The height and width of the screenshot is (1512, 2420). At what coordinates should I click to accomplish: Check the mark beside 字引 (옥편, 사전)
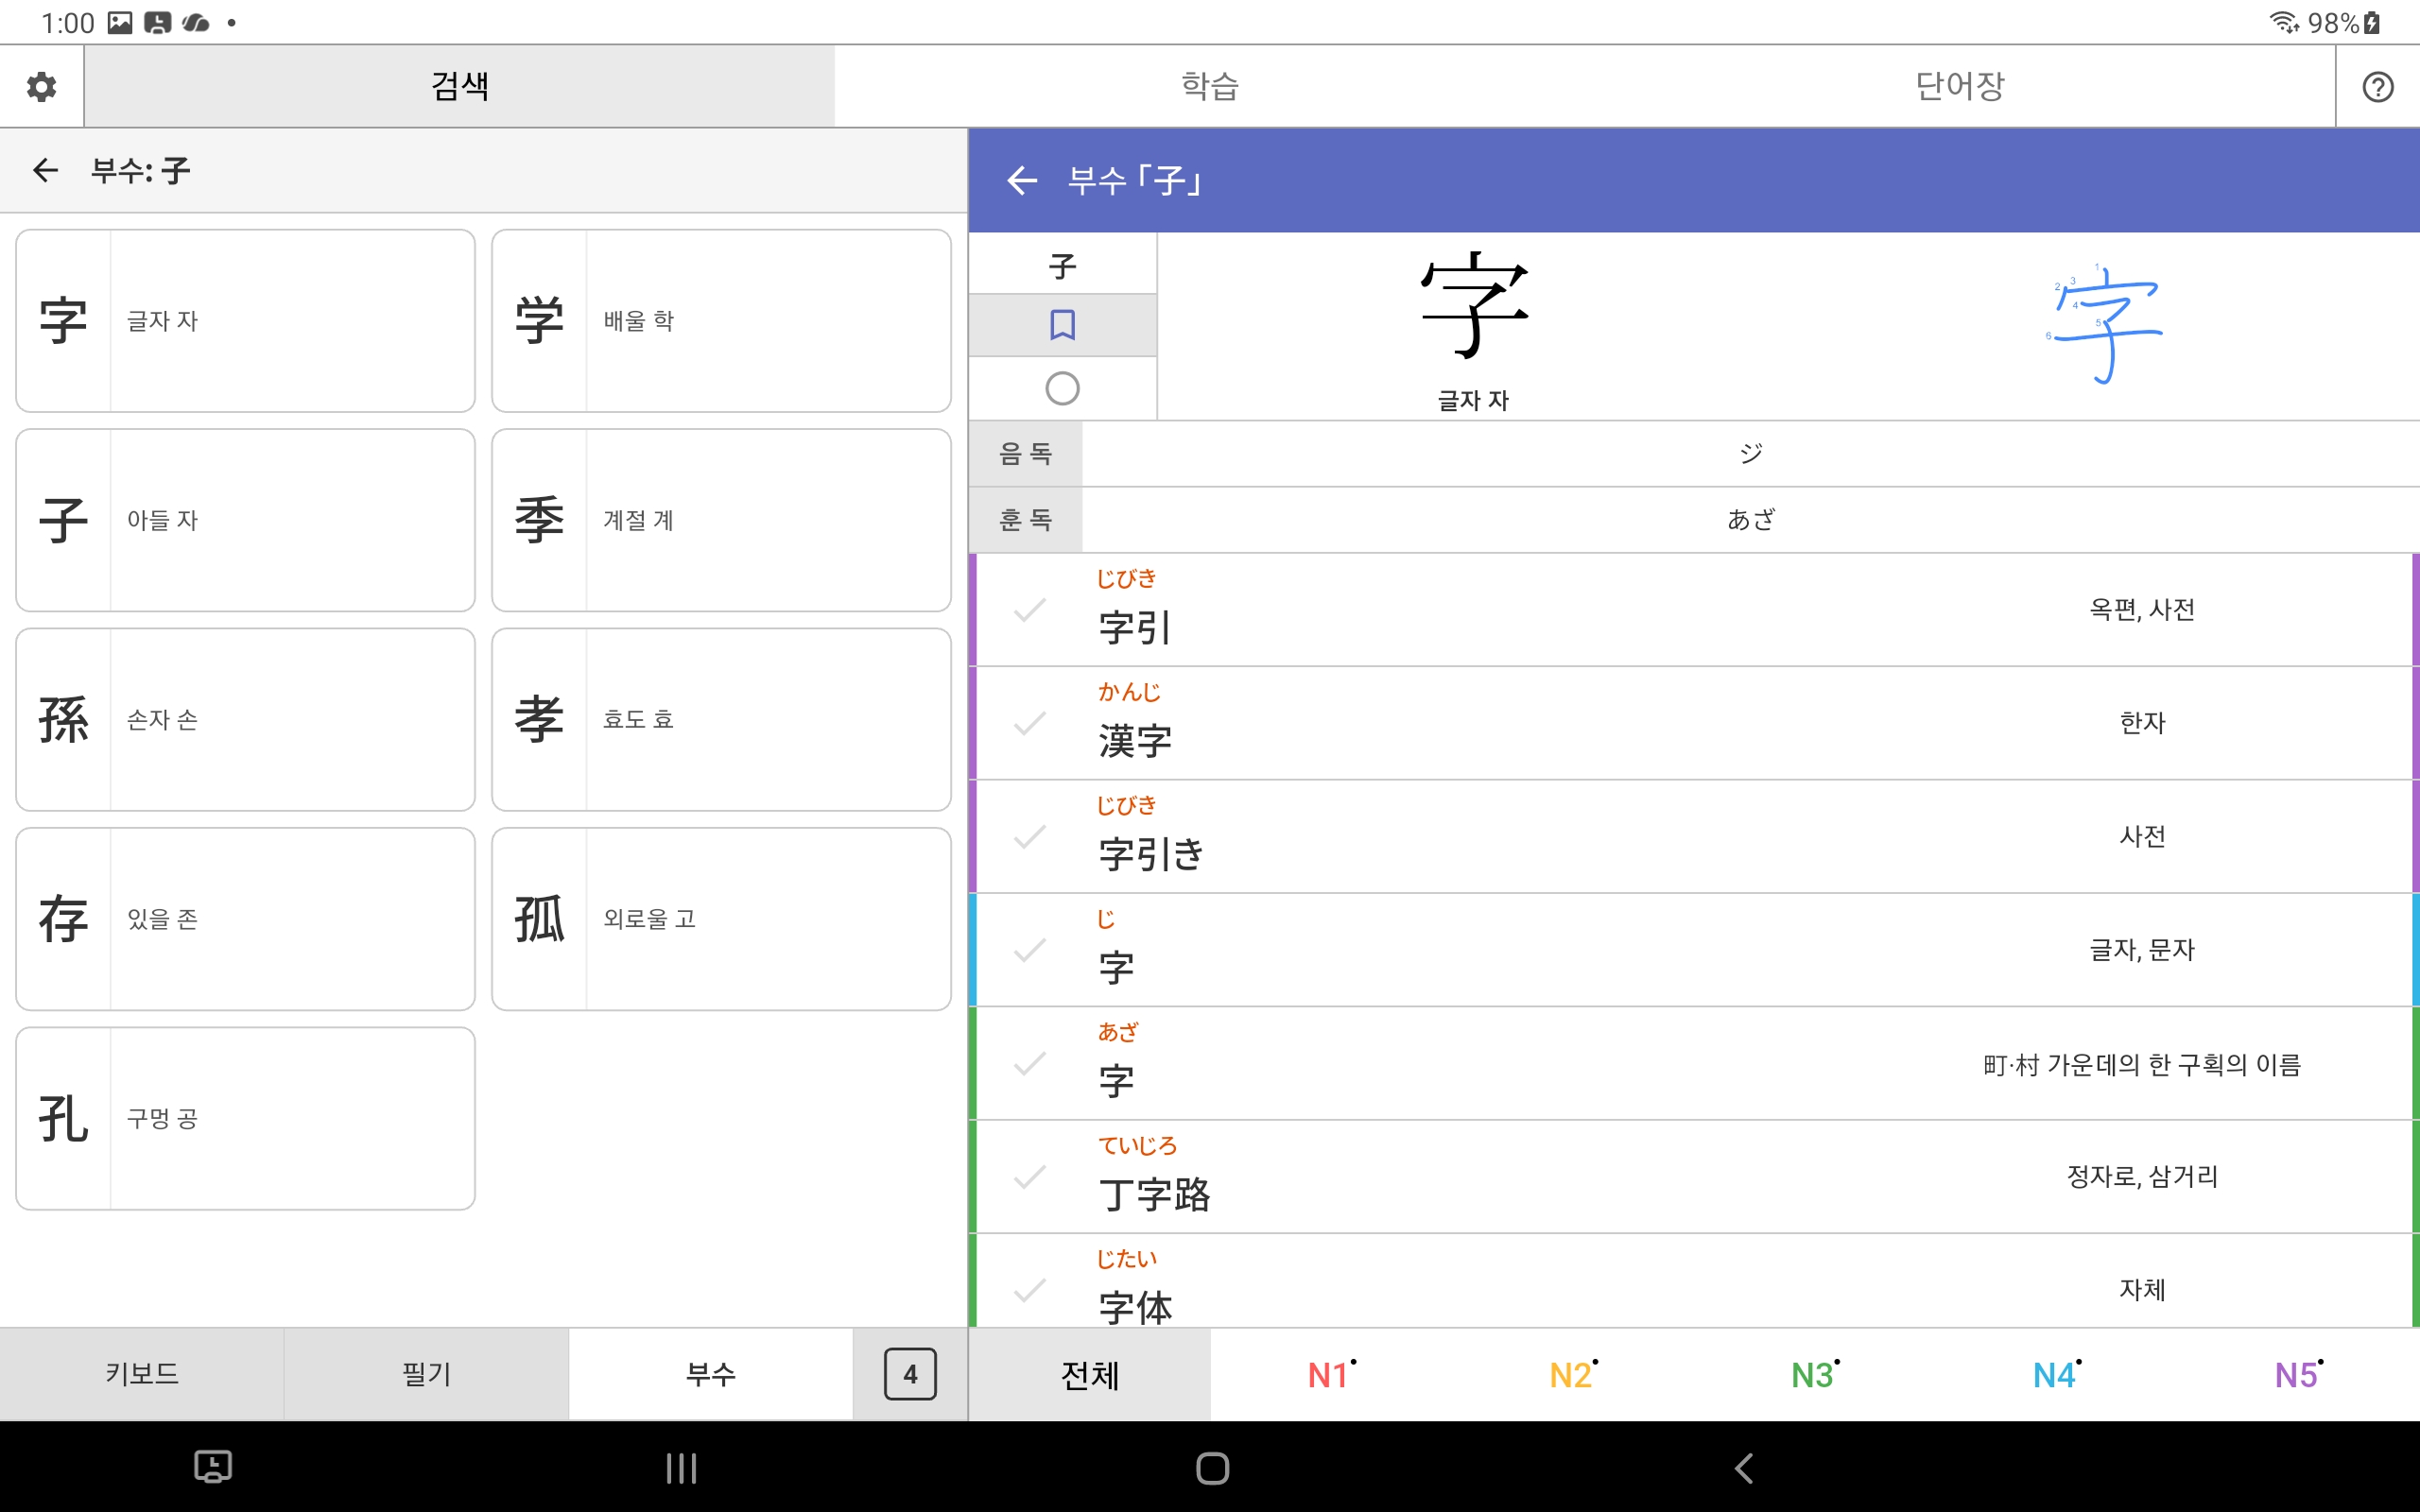point(1029,610)
